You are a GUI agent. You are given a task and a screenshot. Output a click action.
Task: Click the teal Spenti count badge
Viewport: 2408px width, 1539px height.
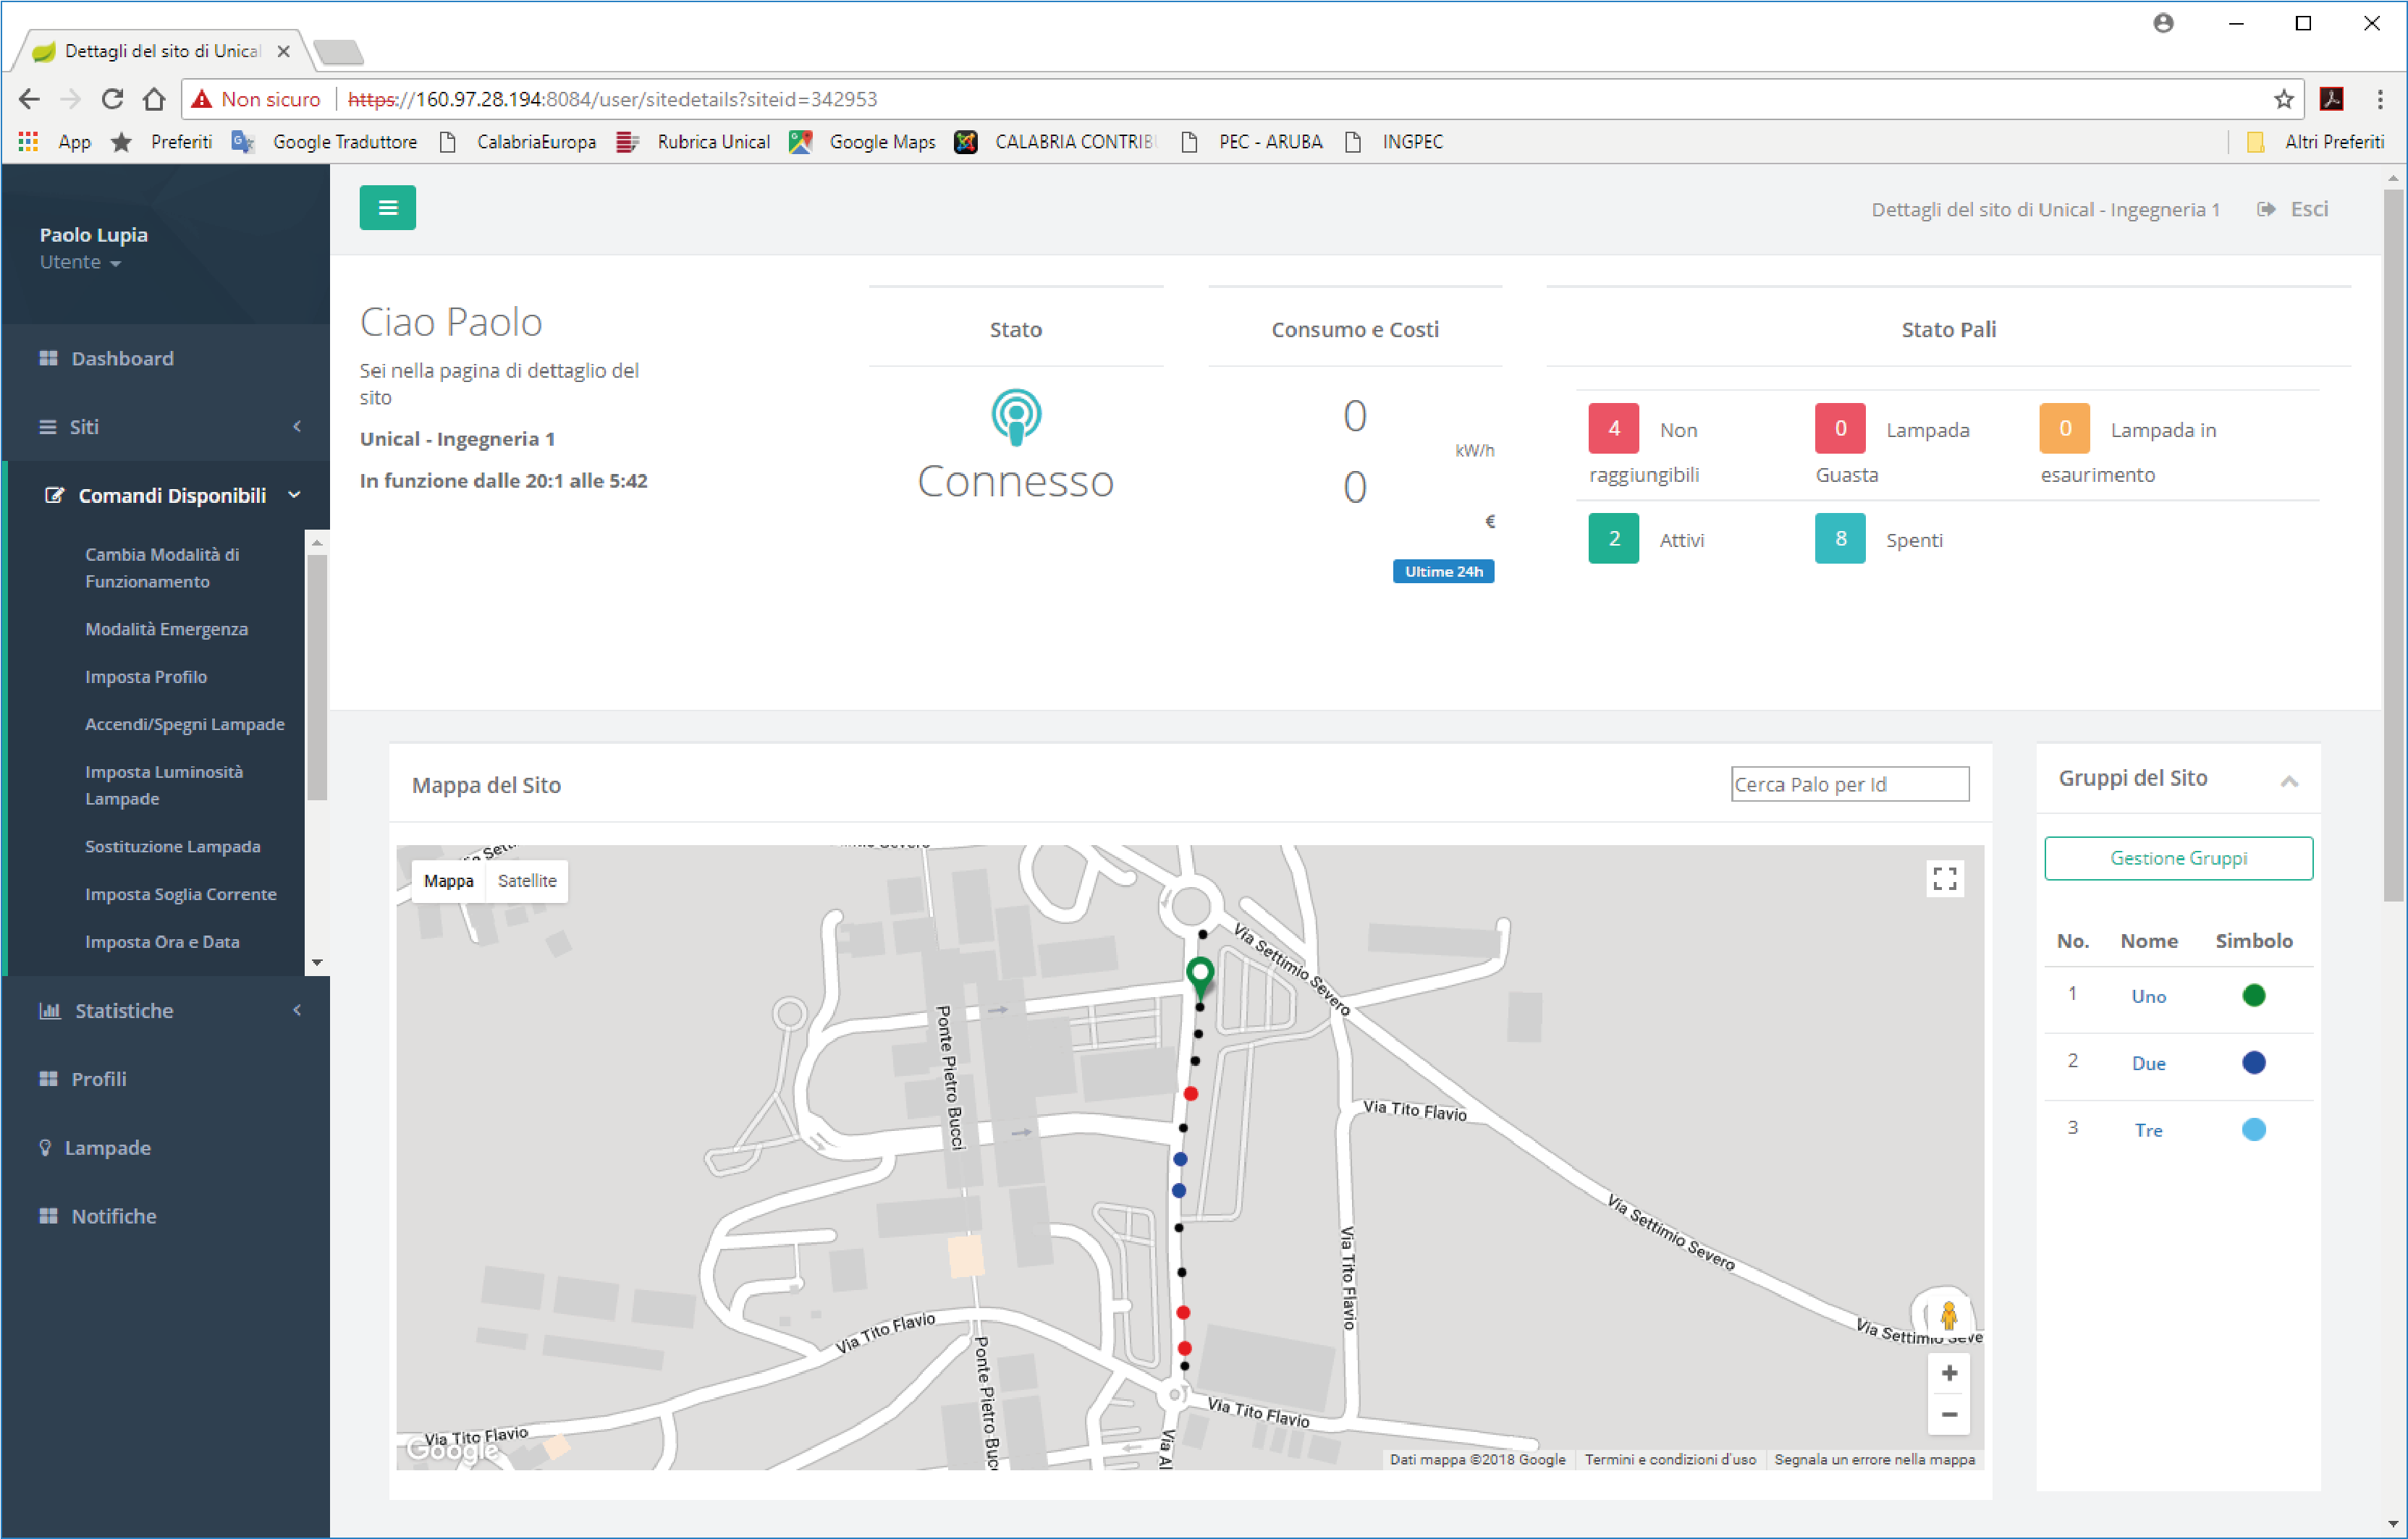point(1840,538)
